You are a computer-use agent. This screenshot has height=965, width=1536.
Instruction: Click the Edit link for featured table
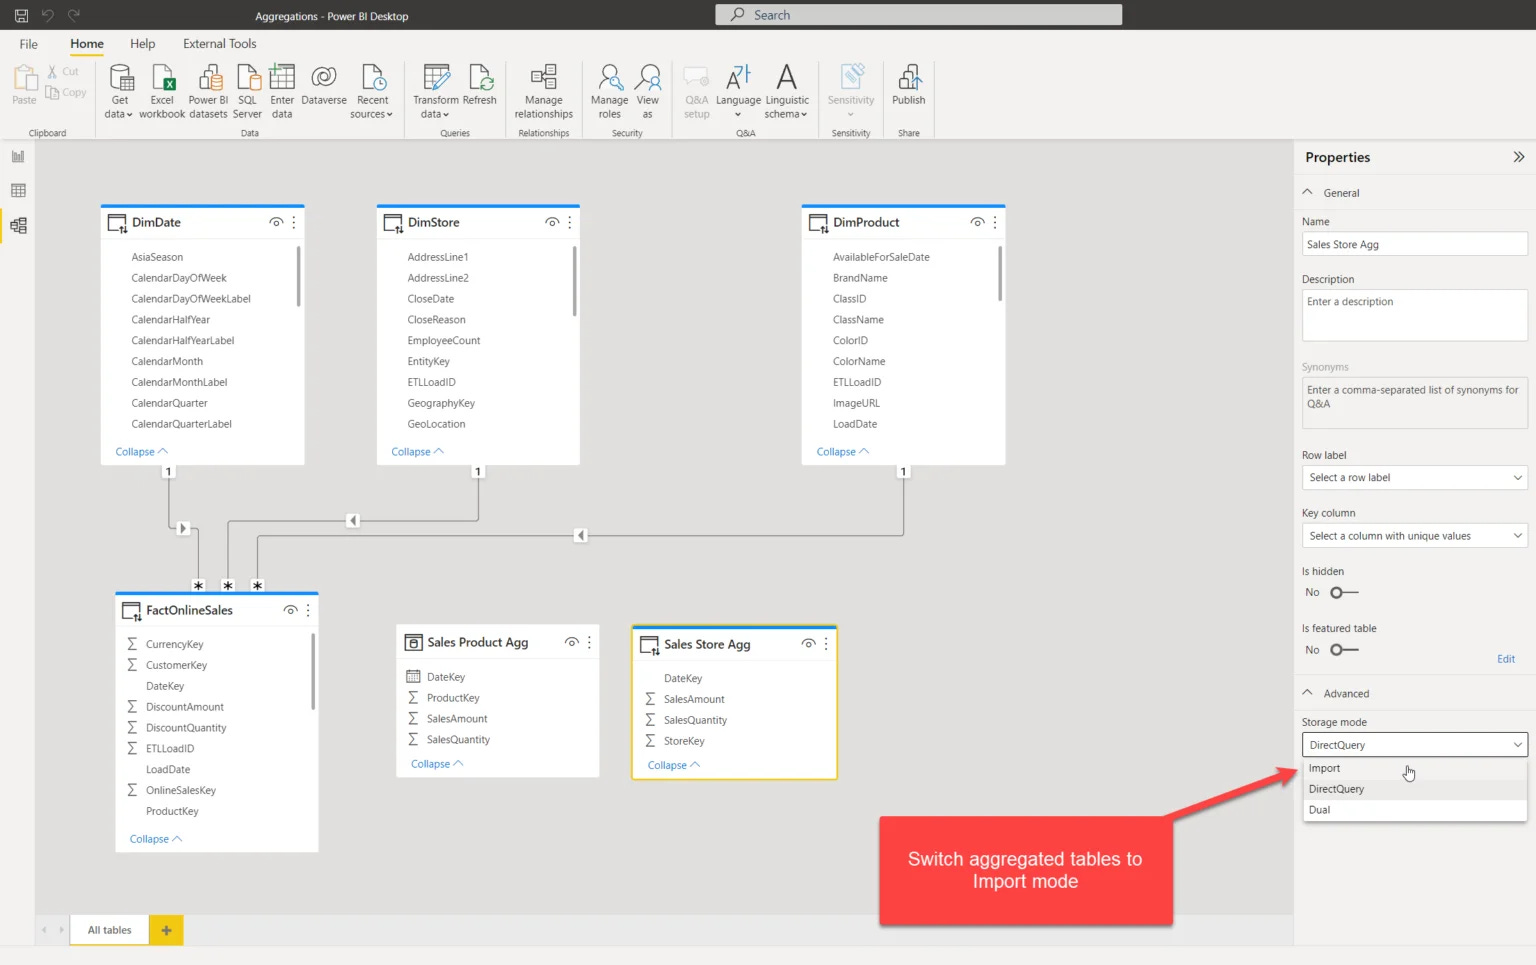tap(1506, 659)
